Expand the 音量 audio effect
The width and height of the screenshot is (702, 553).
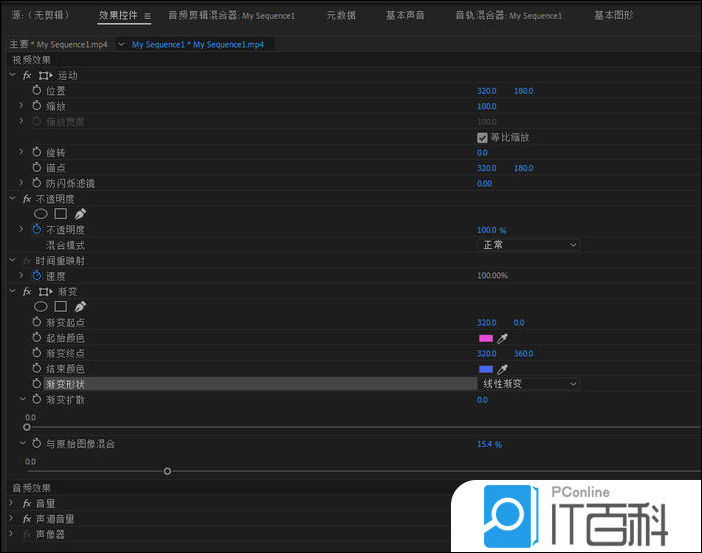(x=12, y=503)
